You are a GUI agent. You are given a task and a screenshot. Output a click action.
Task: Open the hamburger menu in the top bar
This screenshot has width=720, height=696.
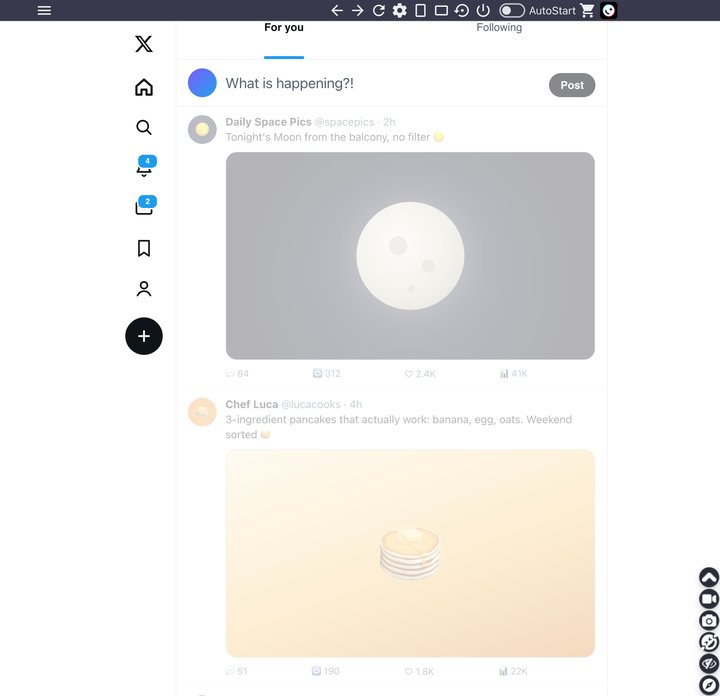click(44, 10)
